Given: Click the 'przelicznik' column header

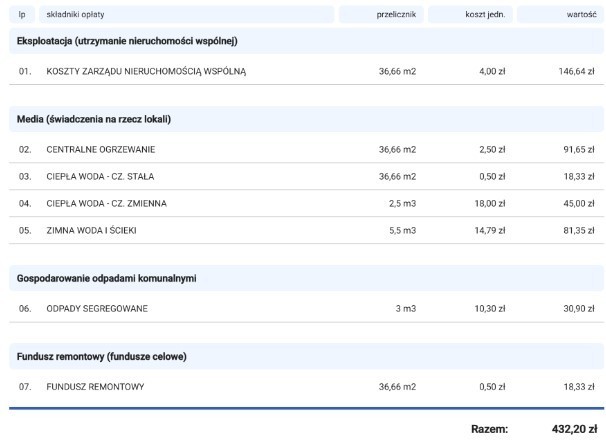Looking at the screenshot, I should (397, 15).
